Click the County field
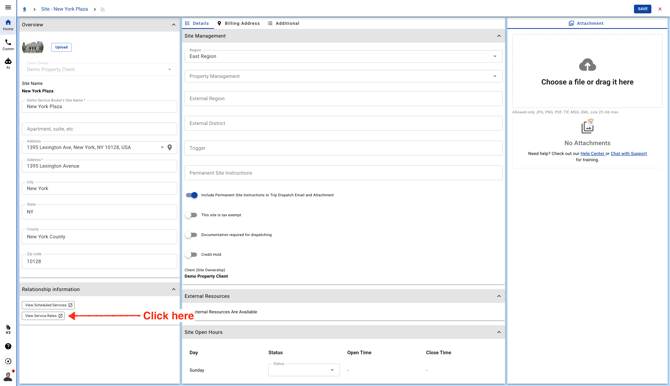 point(99,236)
